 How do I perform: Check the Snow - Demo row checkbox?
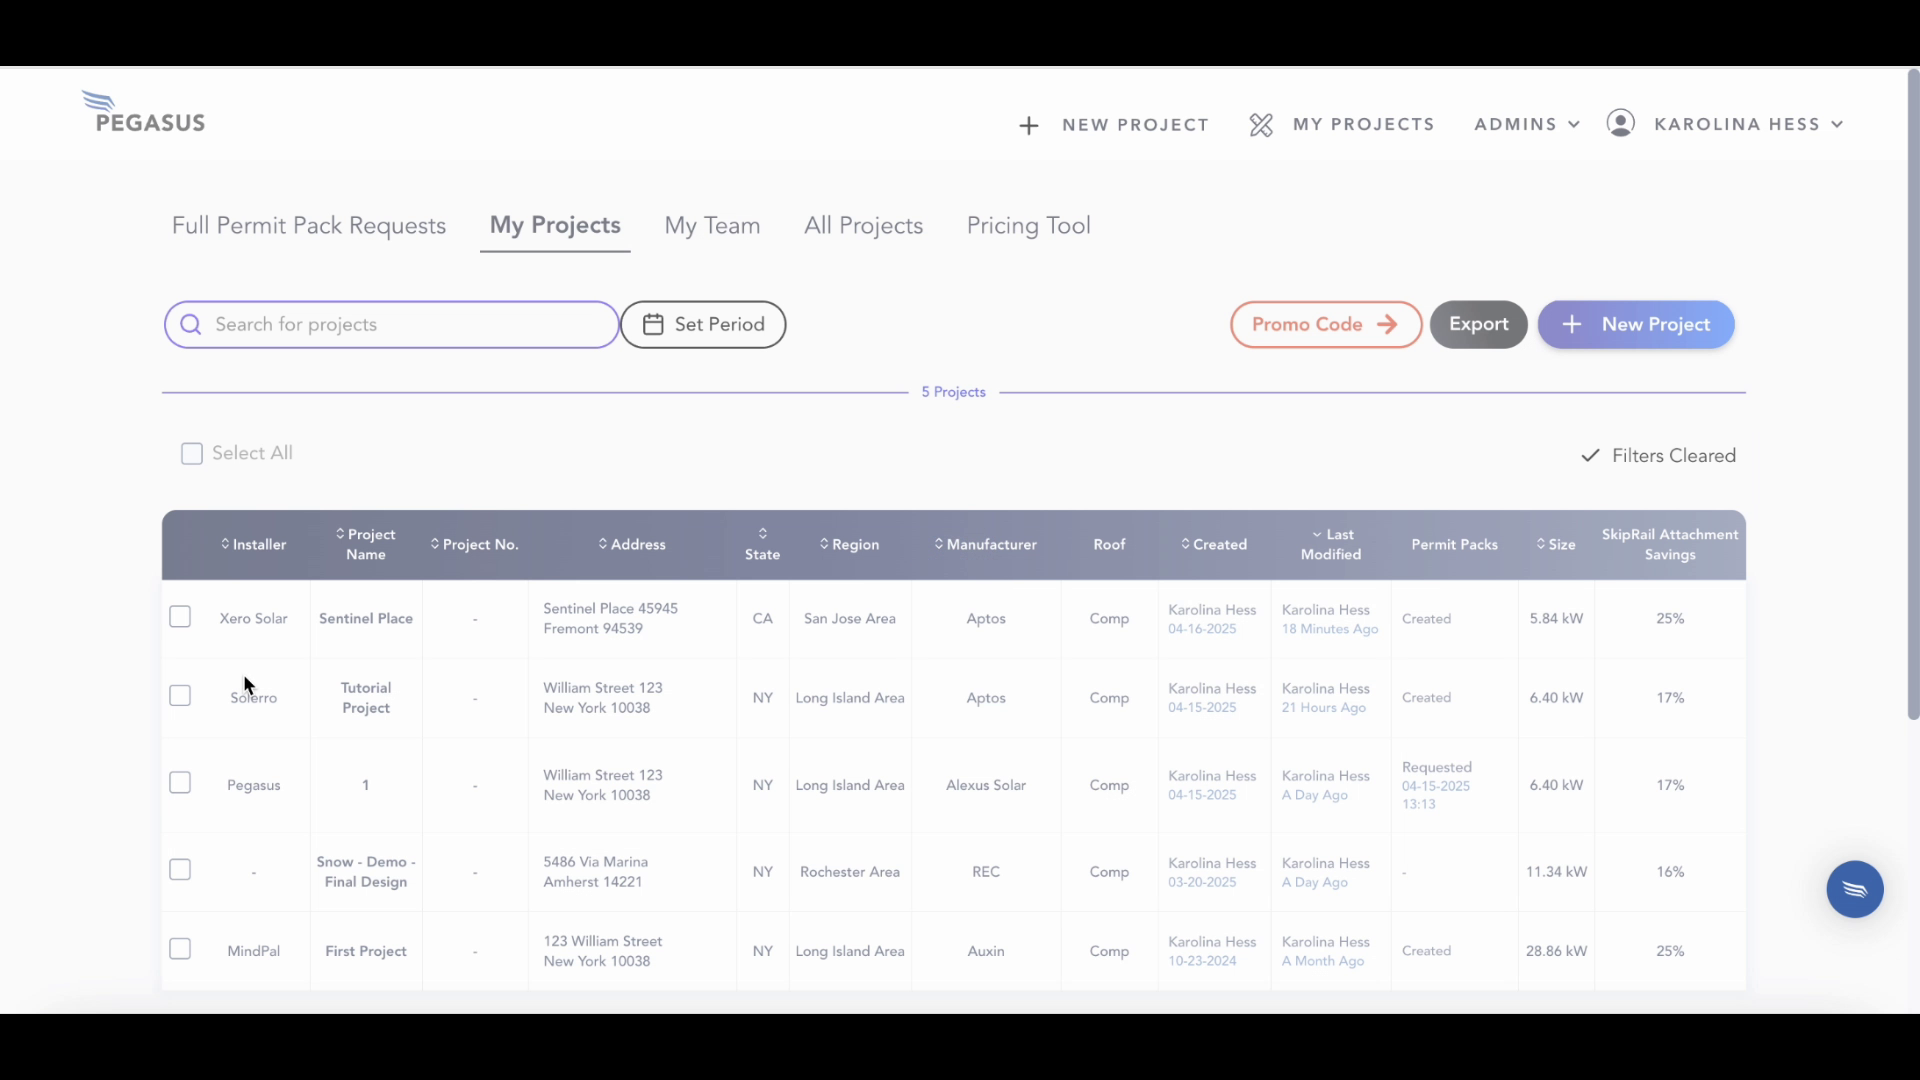pyautogui.click(x=180, y=870)
